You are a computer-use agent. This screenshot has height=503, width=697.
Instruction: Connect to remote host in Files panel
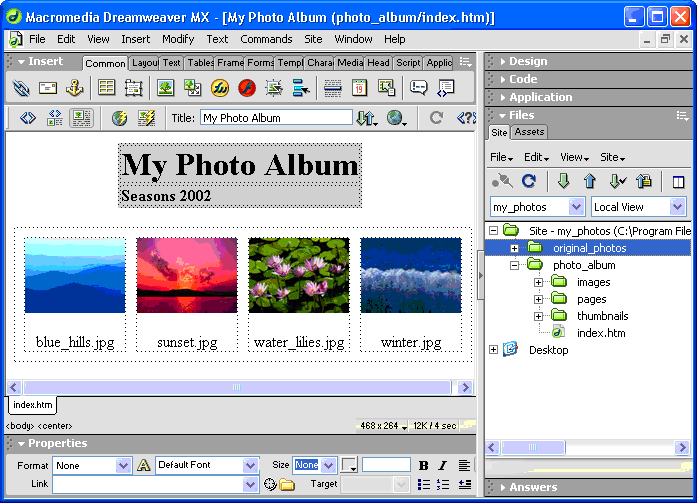pos(502,181)
